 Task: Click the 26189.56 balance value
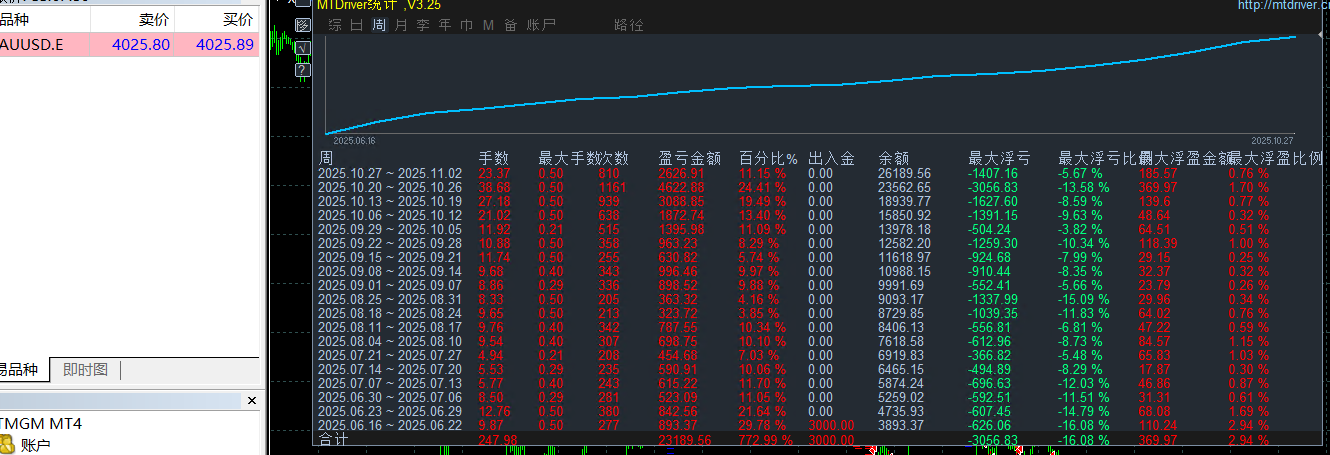904,173
